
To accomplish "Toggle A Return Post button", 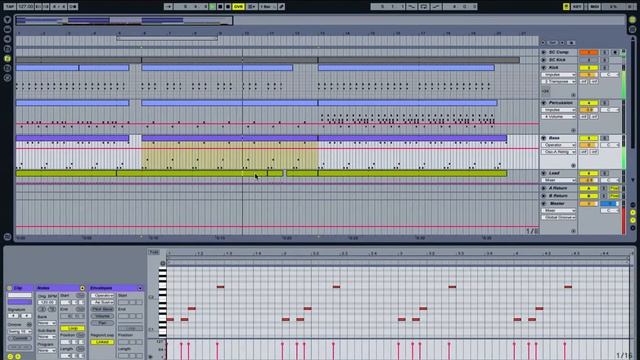I will click(614, 188).
